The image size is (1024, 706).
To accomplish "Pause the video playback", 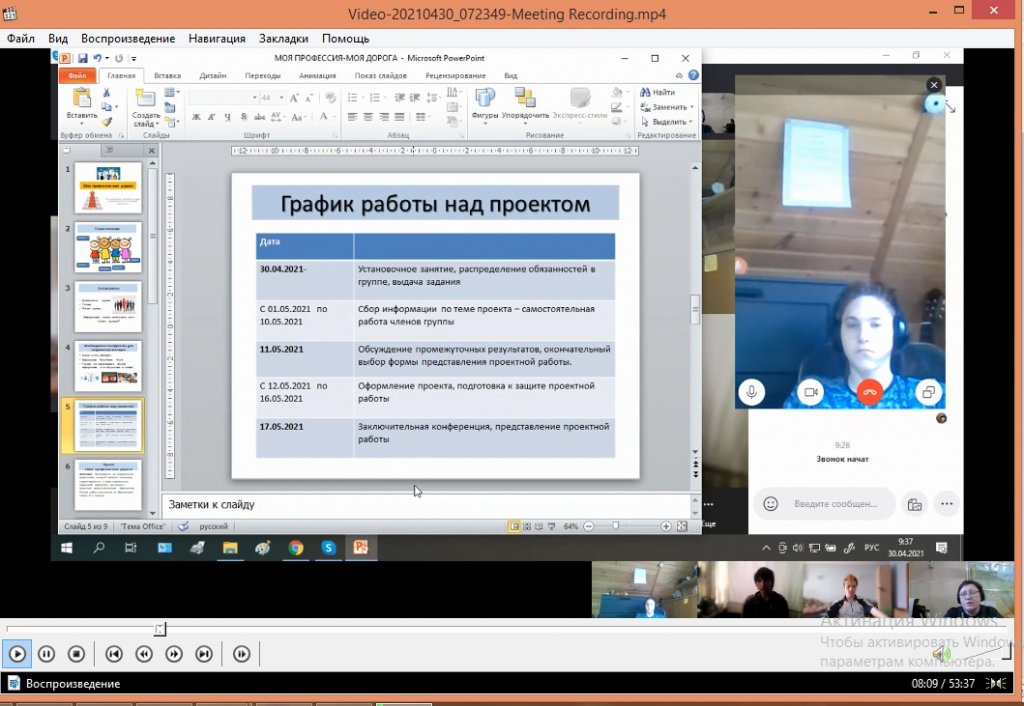I will pos(46,654).
